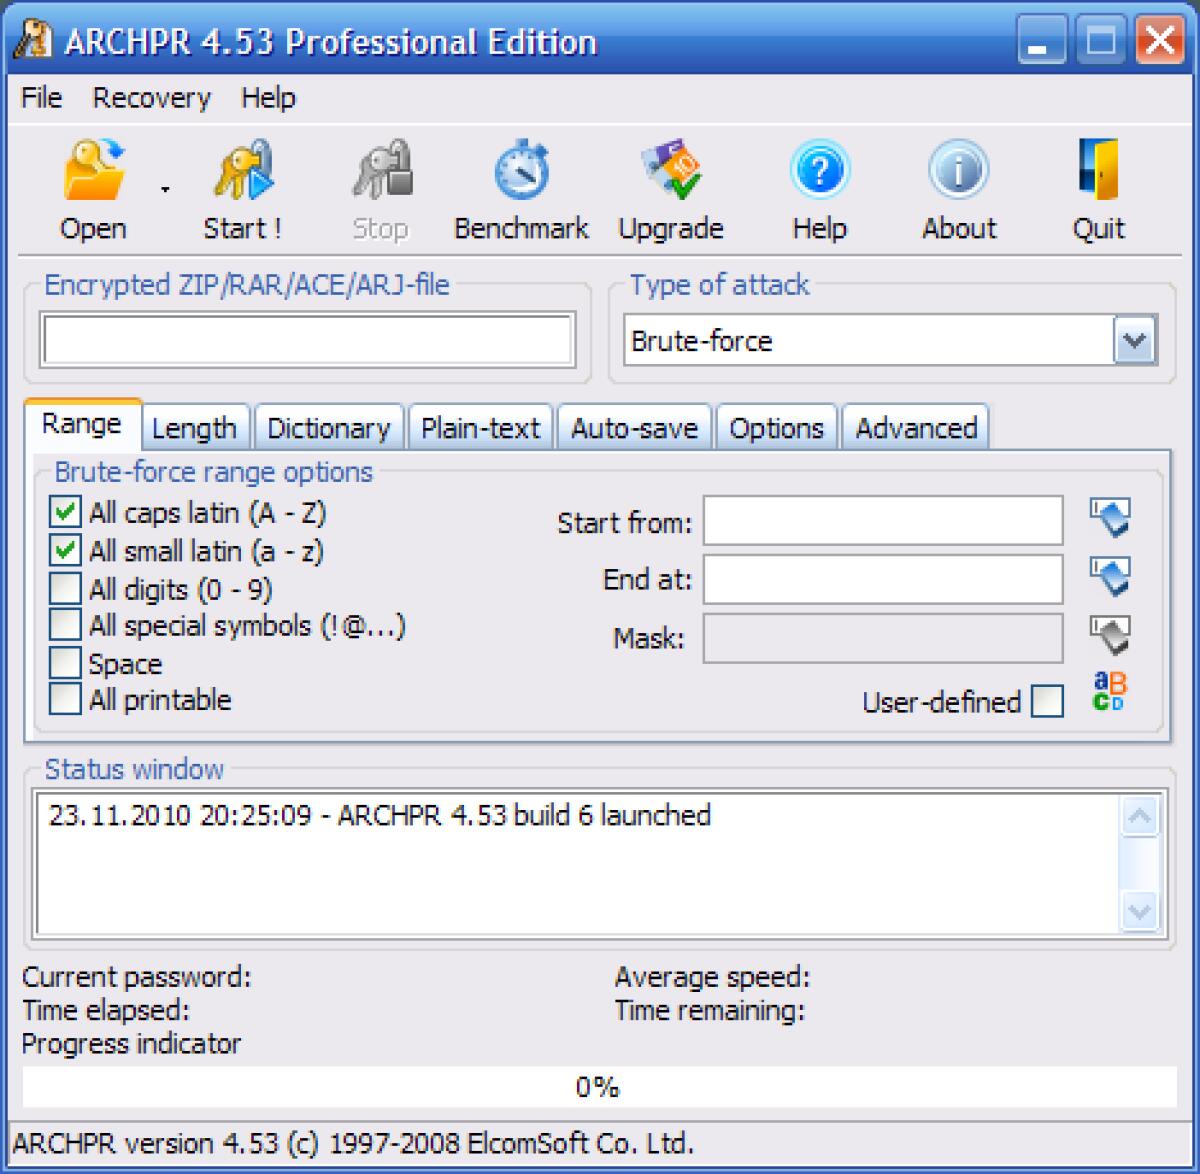Run the Benchmark test
The height and width of the screenshot is (1174, 1200).
tap(520, 185)
